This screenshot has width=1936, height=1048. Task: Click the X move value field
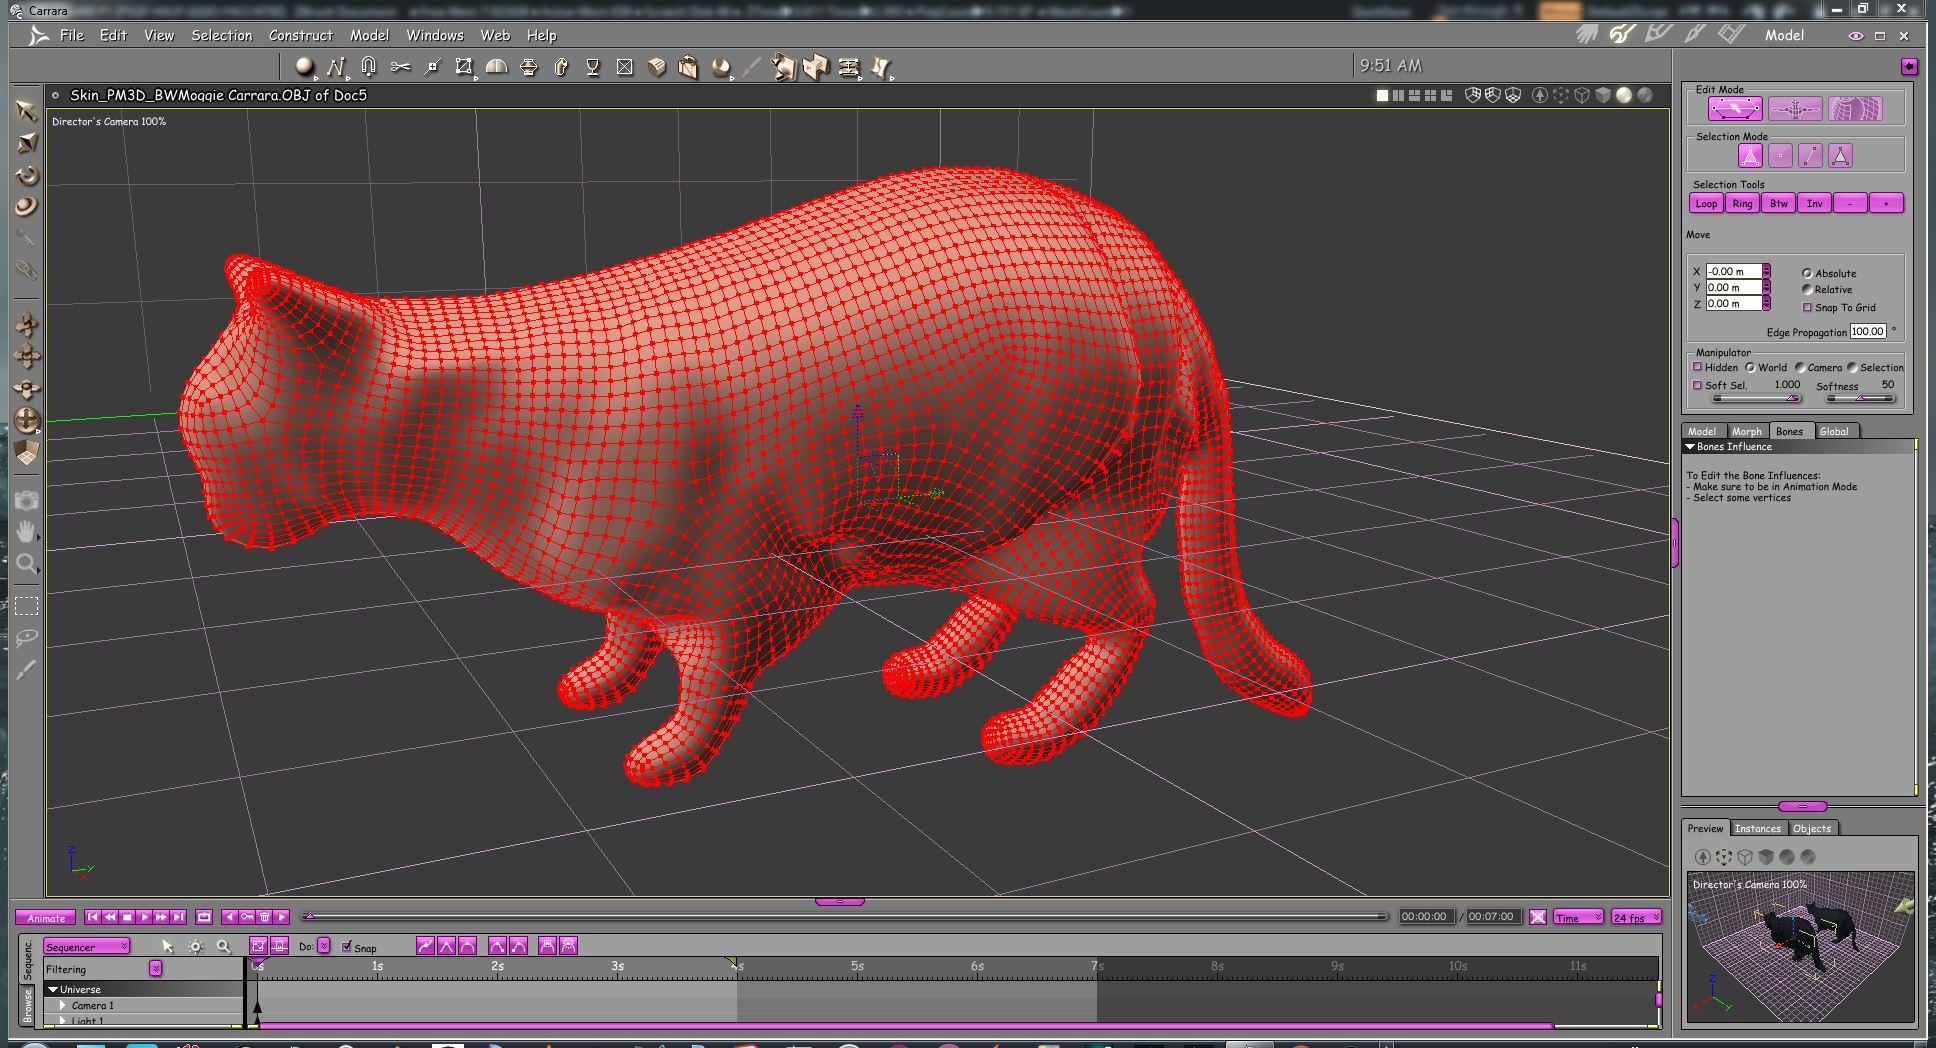(1734, 271)
